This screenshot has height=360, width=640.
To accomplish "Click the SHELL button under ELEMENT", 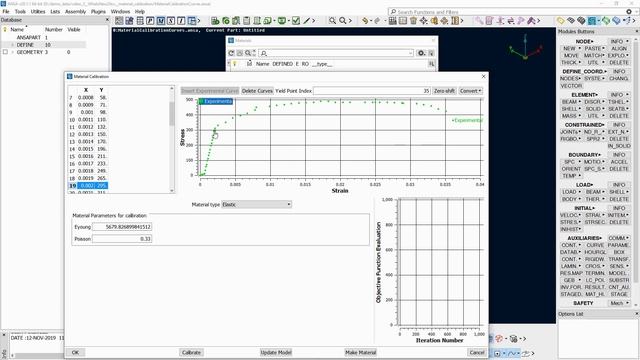I will point(571,109).
